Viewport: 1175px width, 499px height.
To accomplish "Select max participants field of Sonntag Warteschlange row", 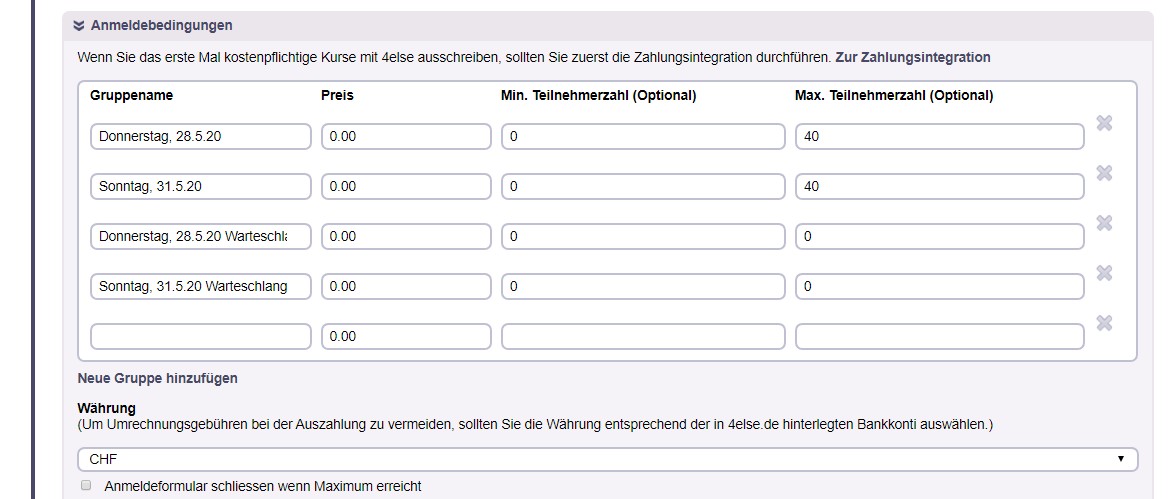I will pyautogui.click(x=939, y=286).
